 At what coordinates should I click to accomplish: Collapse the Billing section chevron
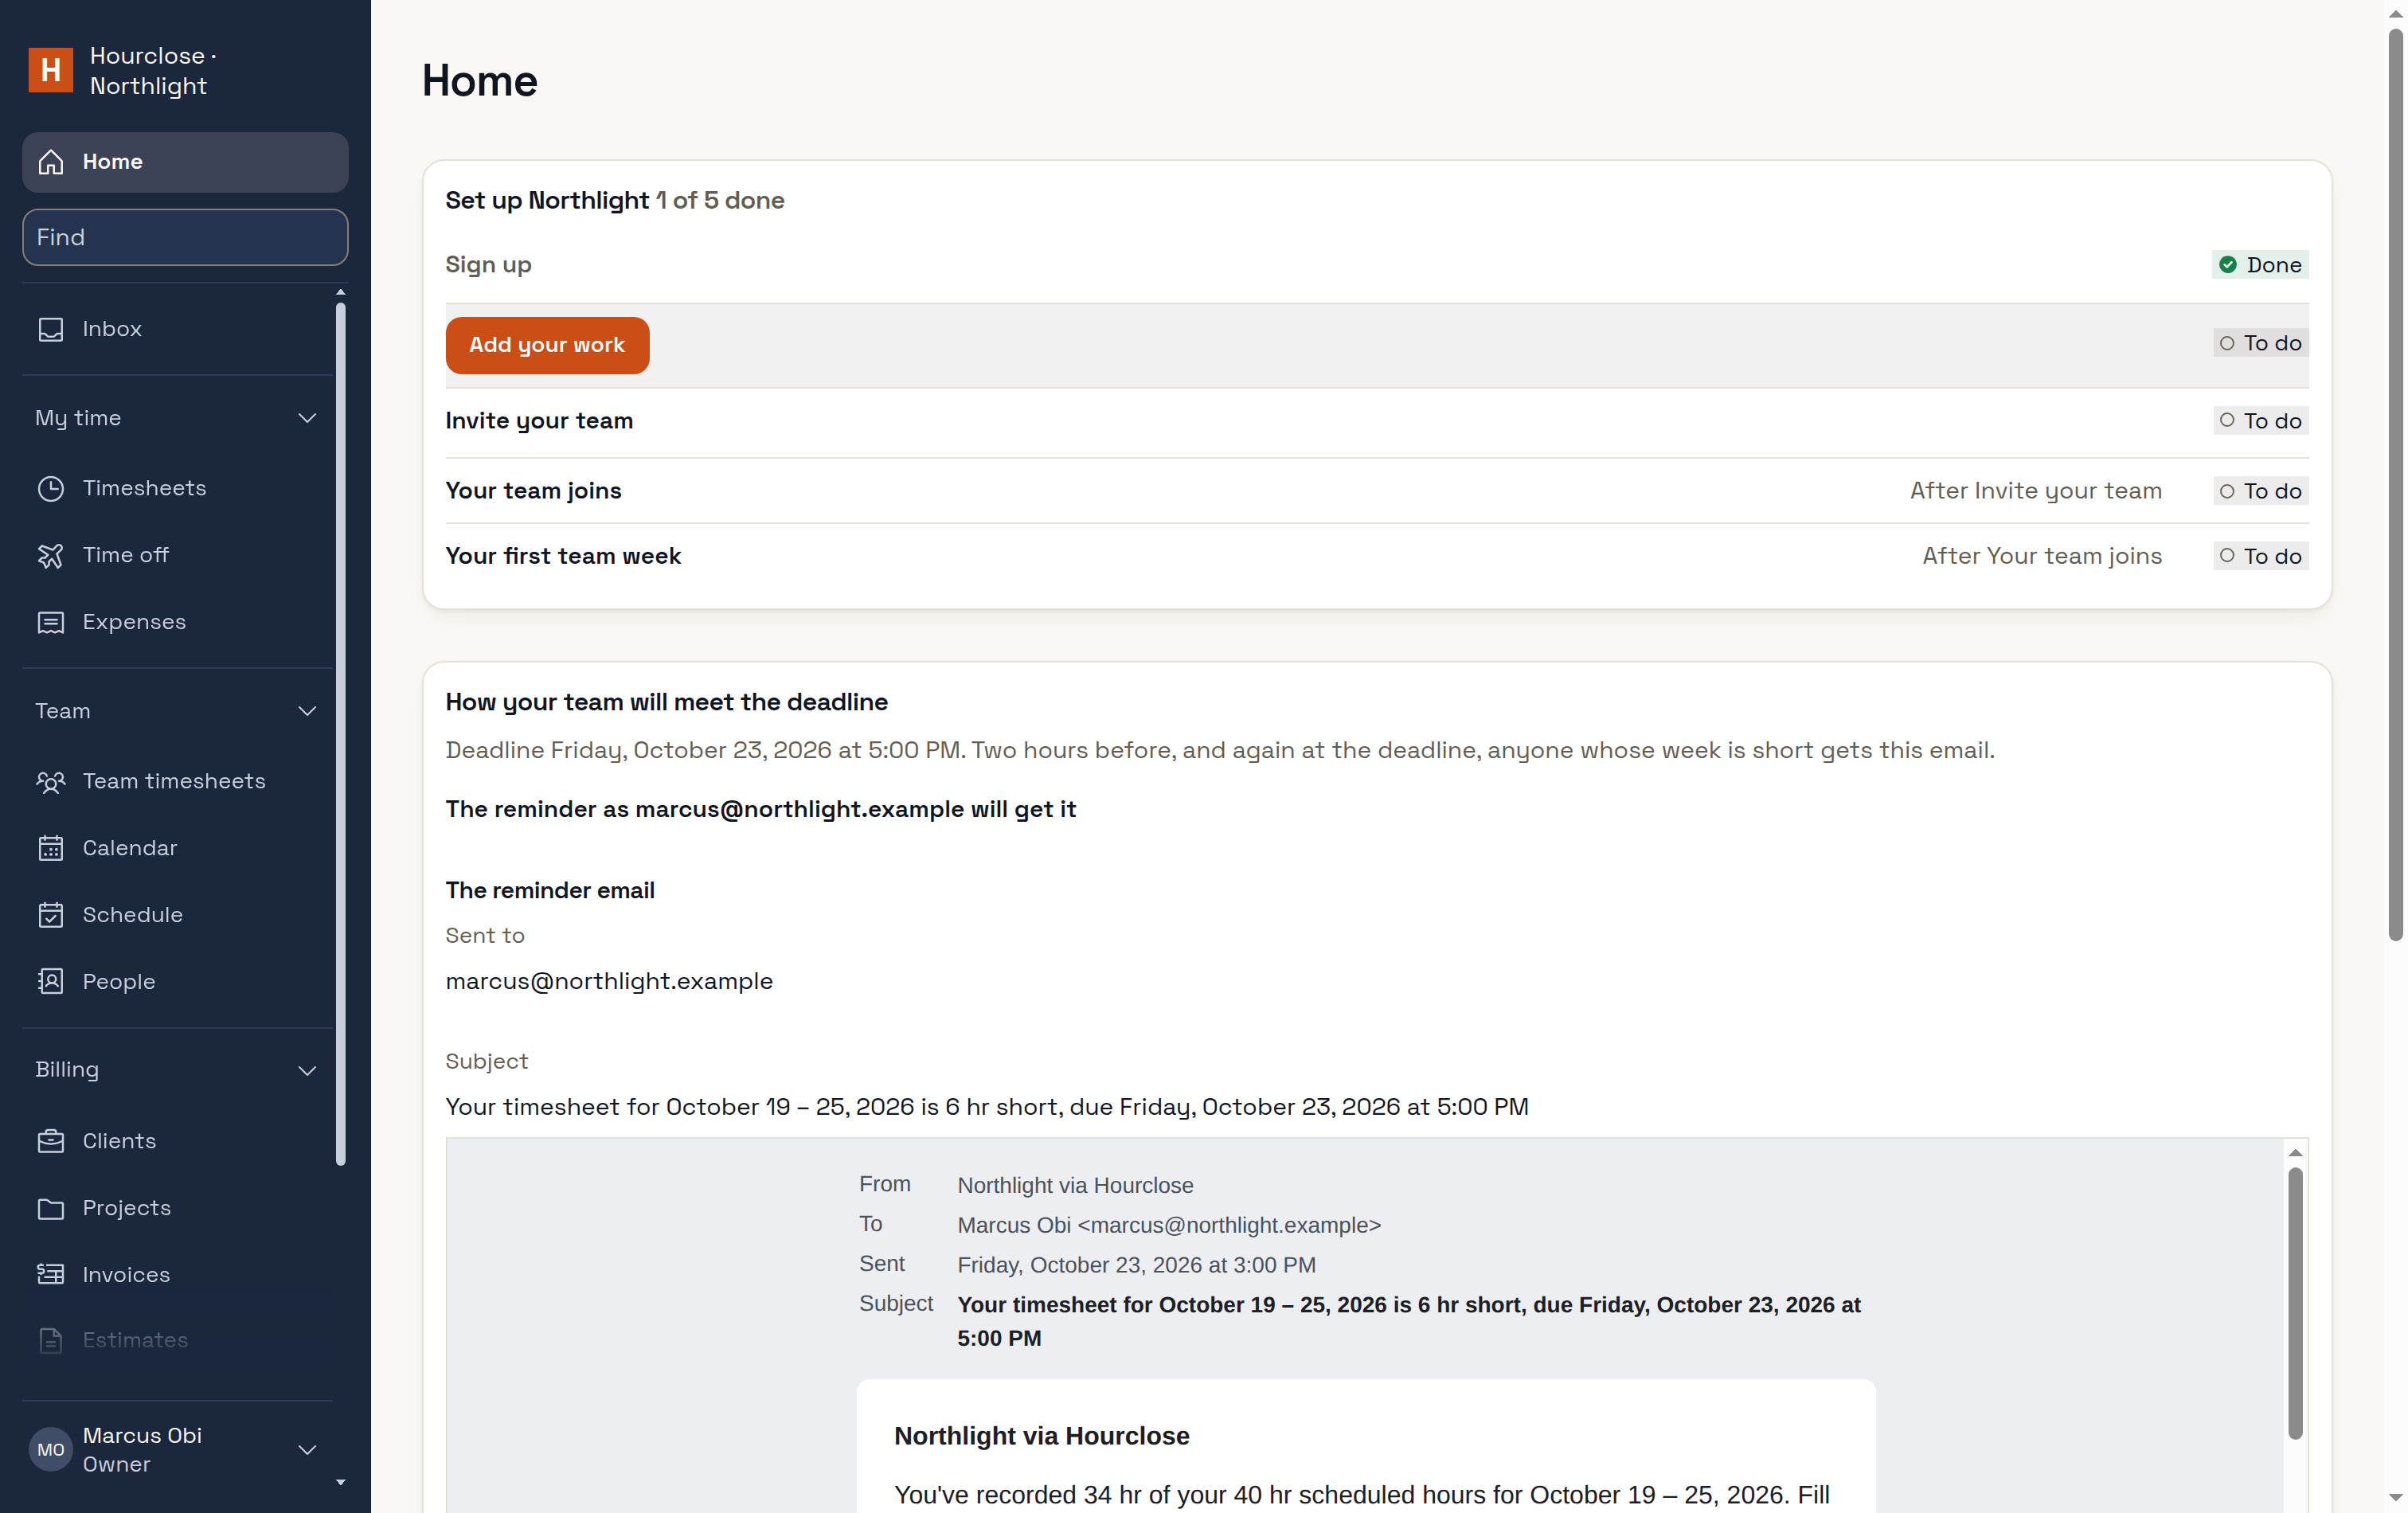pos(307,1070)
